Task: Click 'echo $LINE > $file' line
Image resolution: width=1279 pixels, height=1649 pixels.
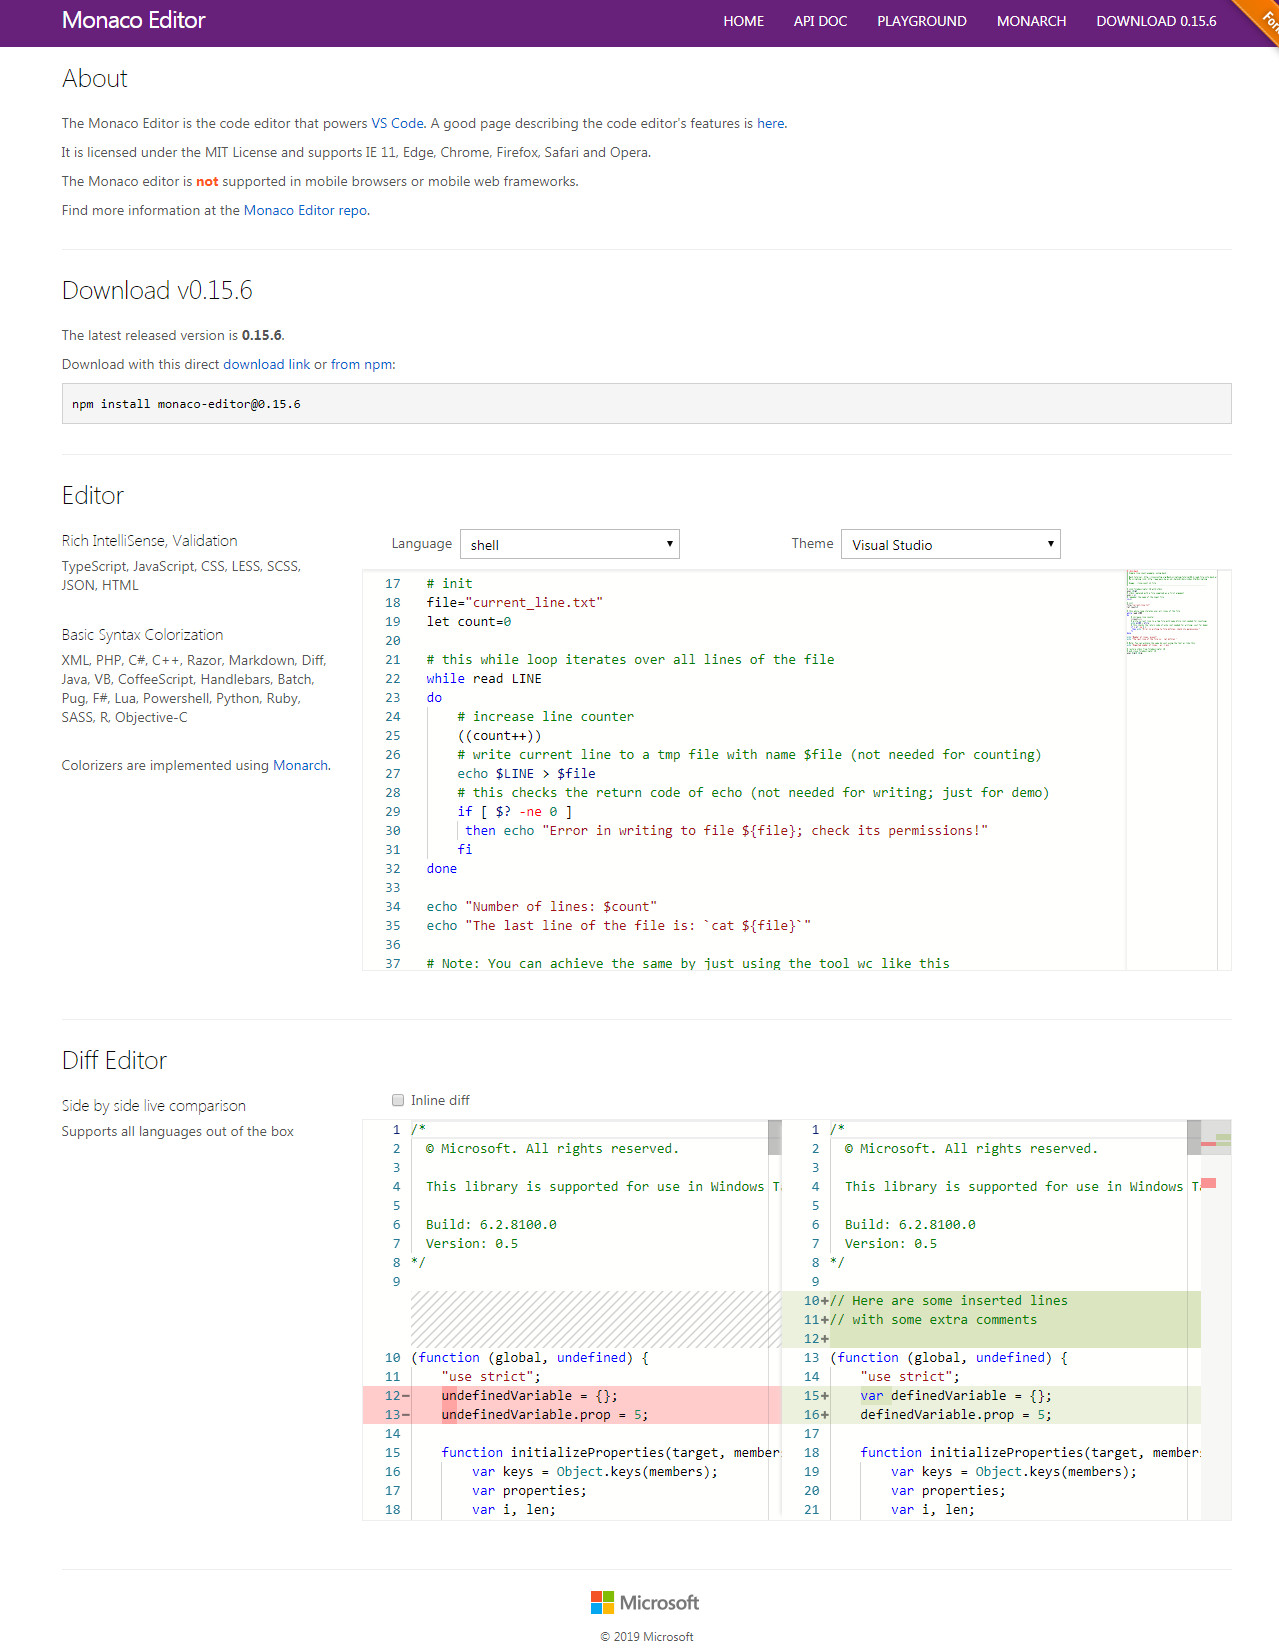Action: [x=526, y=773]
